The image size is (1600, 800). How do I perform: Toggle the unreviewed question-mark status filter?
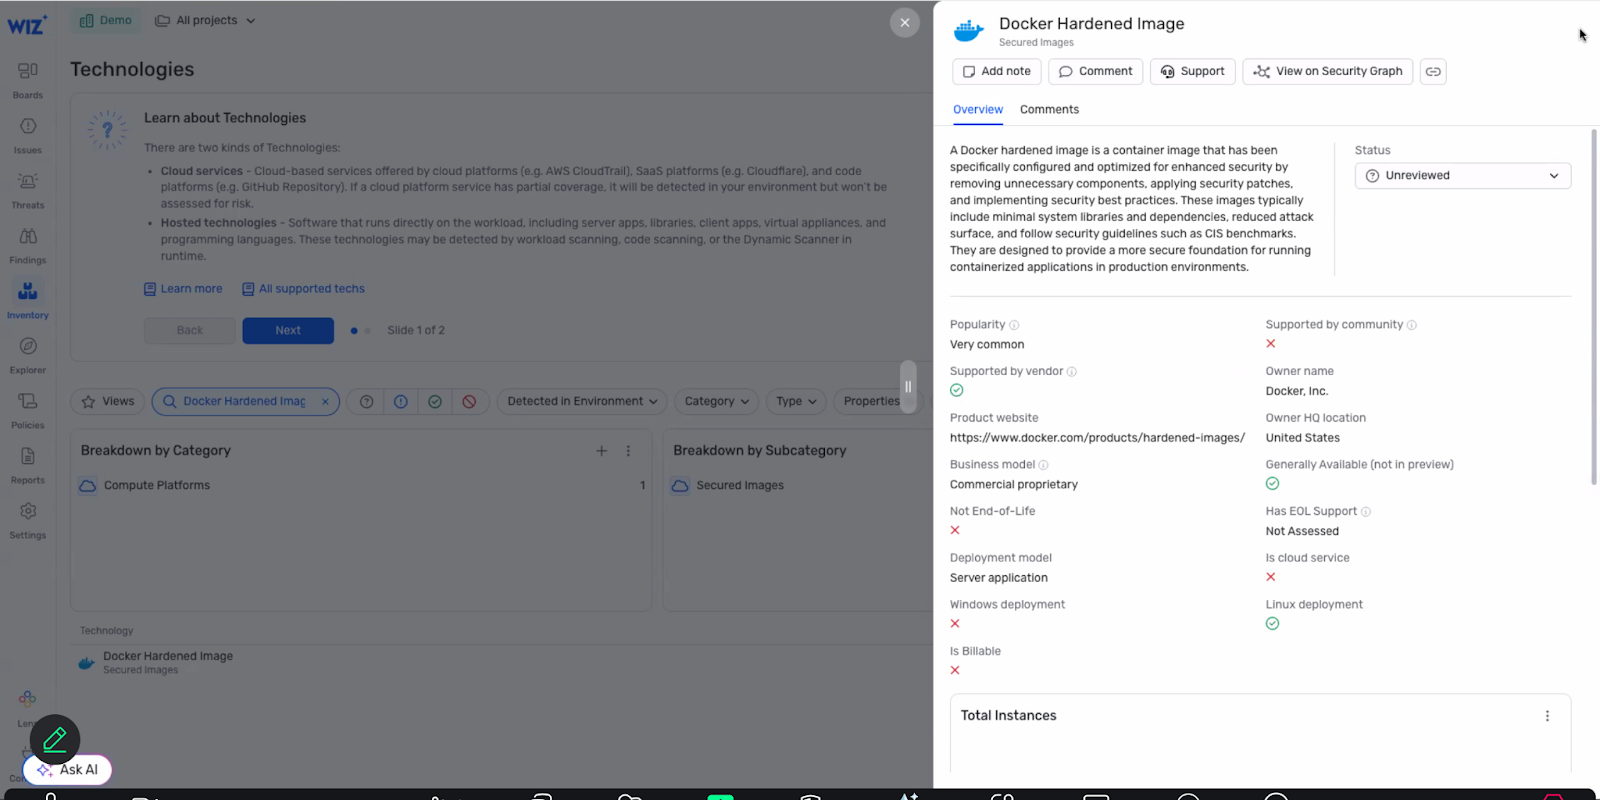[x=367, y=402]
